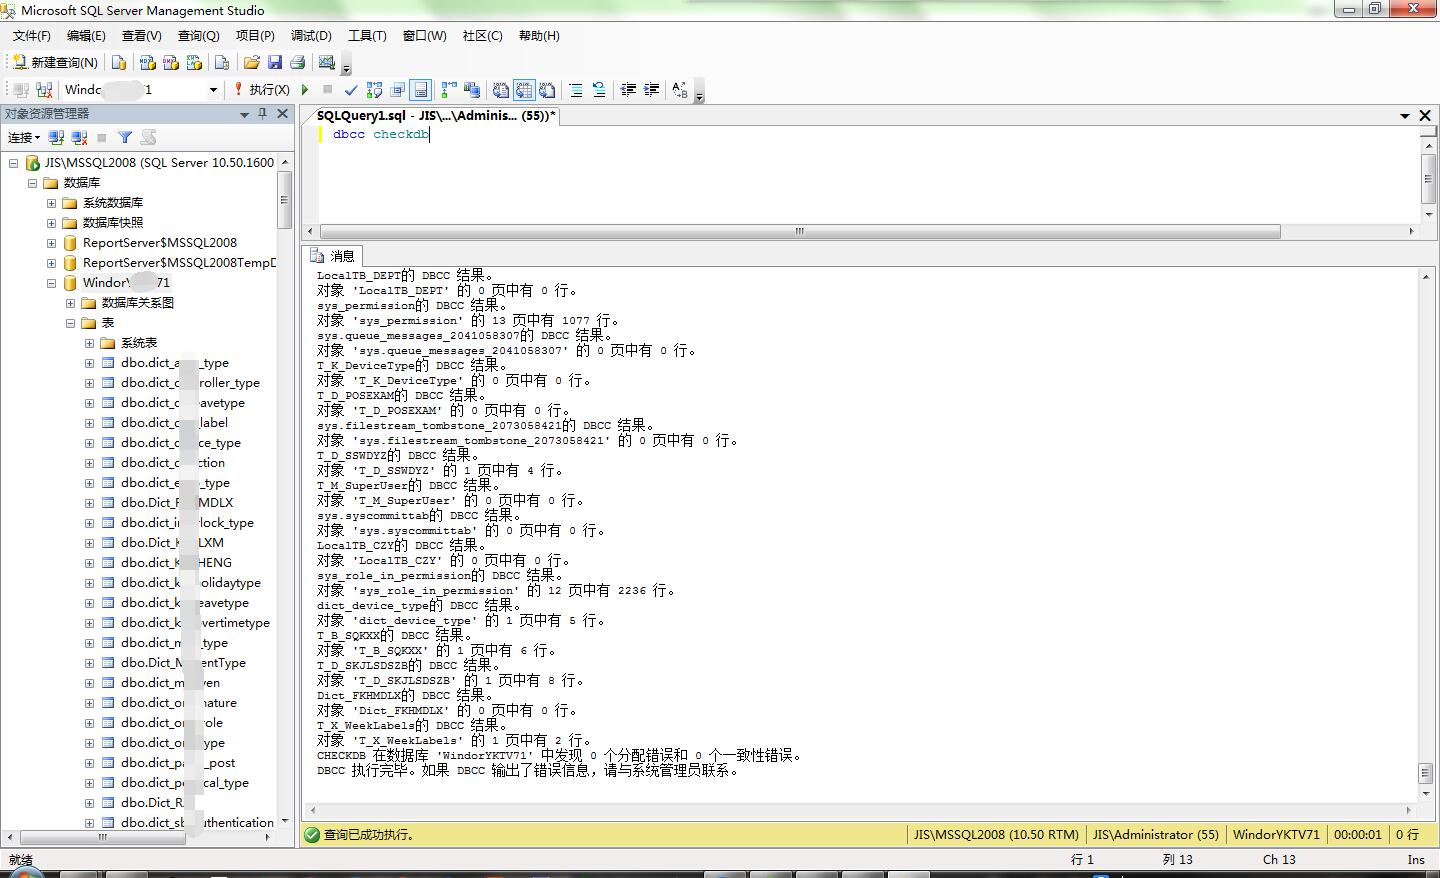Open the Object Explorer window position dropdown
Image resolution: width=1440 pixels, height=878 pixels.
tap(244, 114)
